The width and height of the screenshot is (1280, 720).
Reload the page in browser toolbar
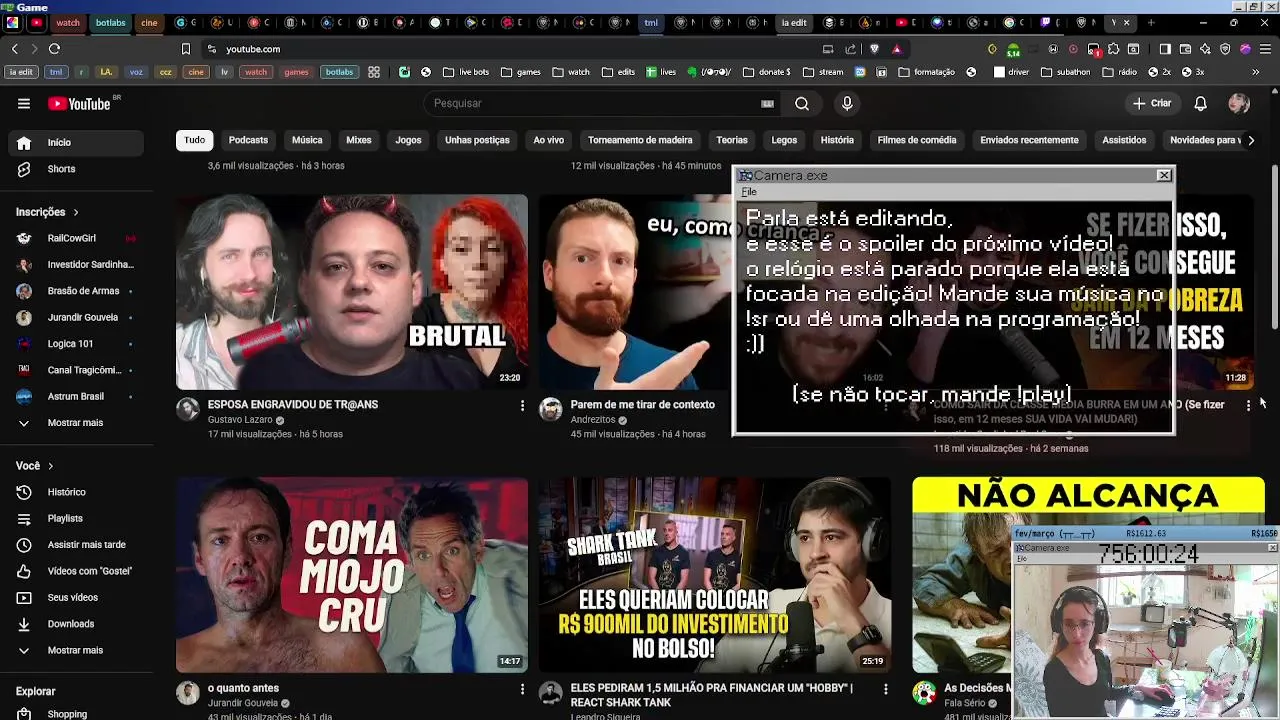click(54, 49)
